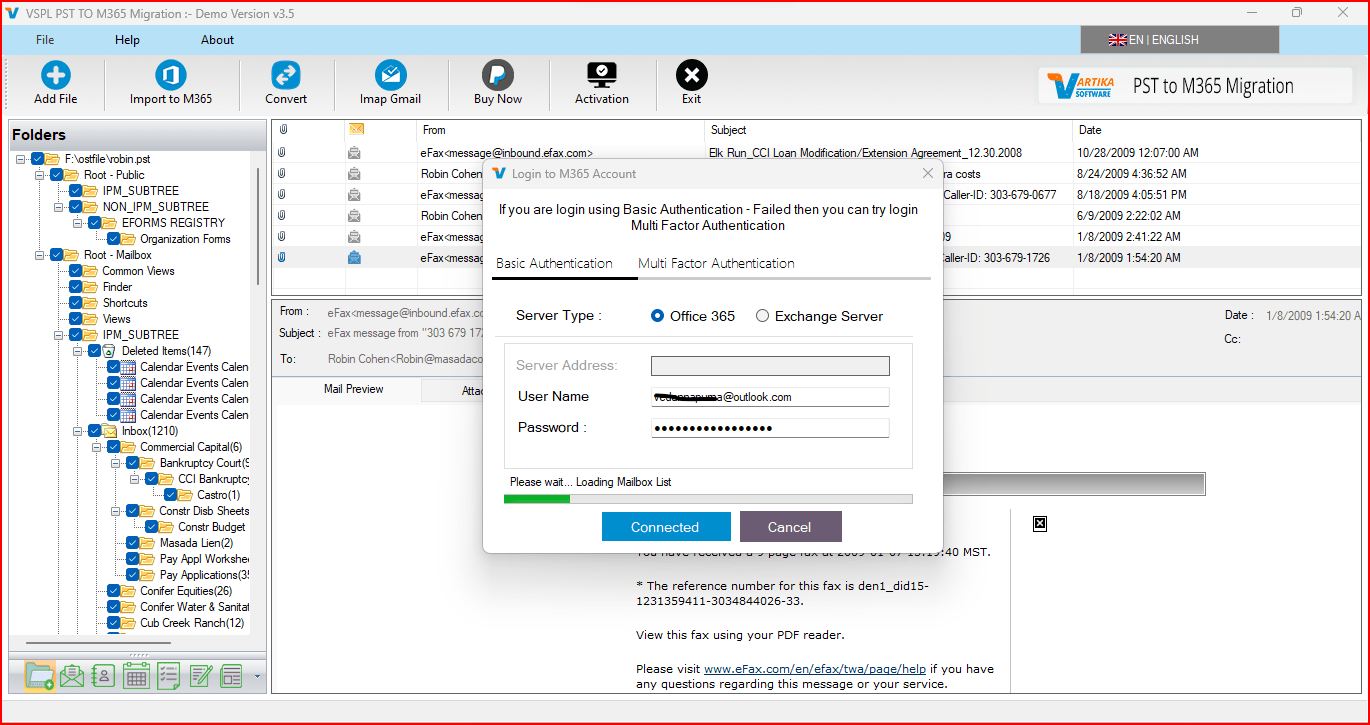Click EN | ENGLISH language selector
Image resolution: width=1370 pixels, height=725 pixels.
click(x=1180, y=40)
